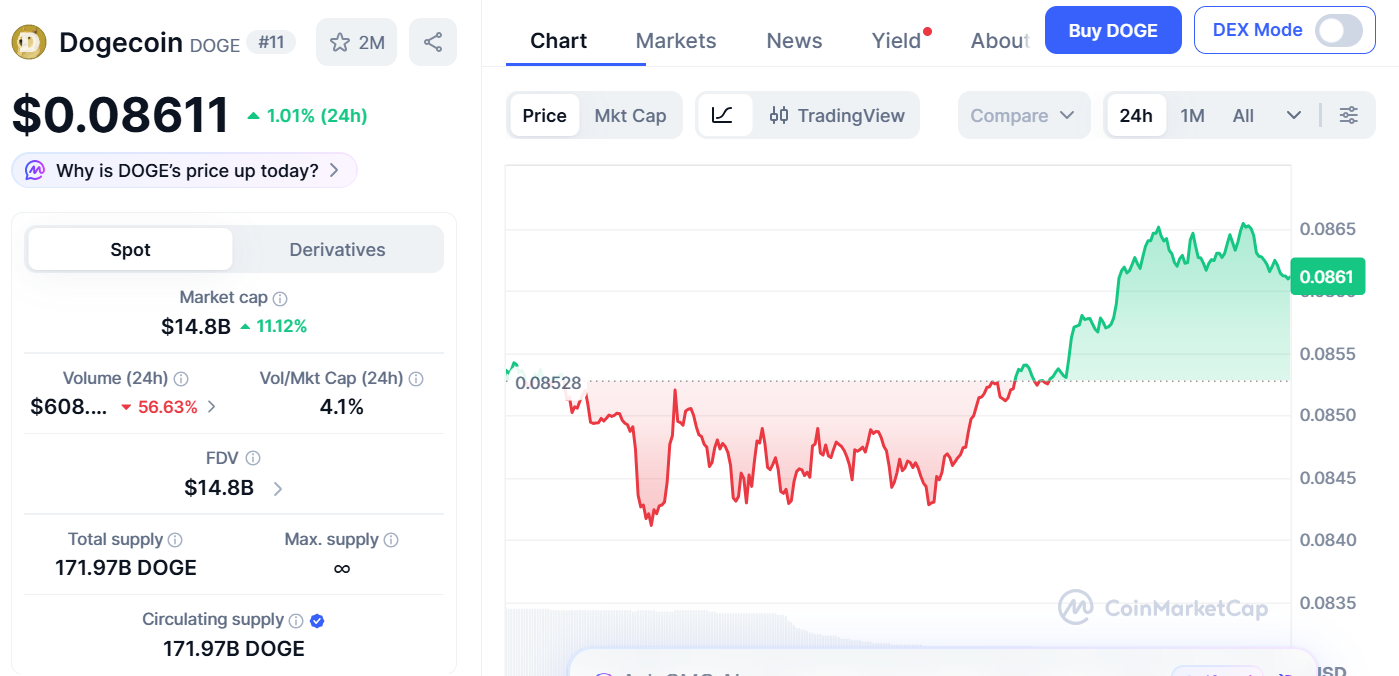Set chart range to 1M
This screenshot has width=1399, height=676.
[1192, 115]
